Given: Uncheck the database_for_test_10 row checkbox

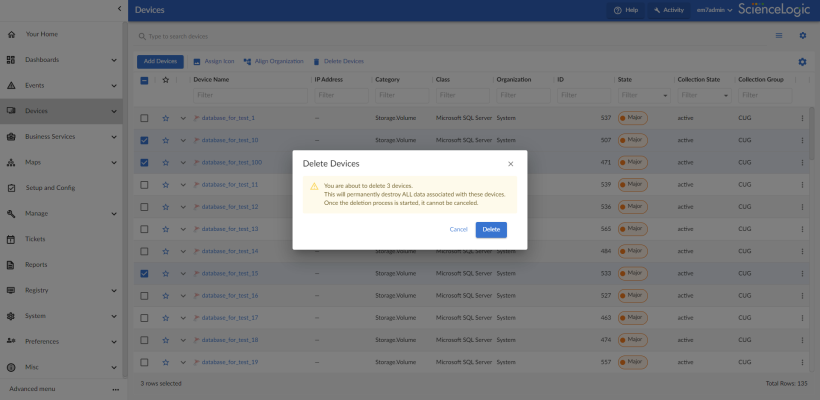Looking at the screenshot, I should coord(144,140).
